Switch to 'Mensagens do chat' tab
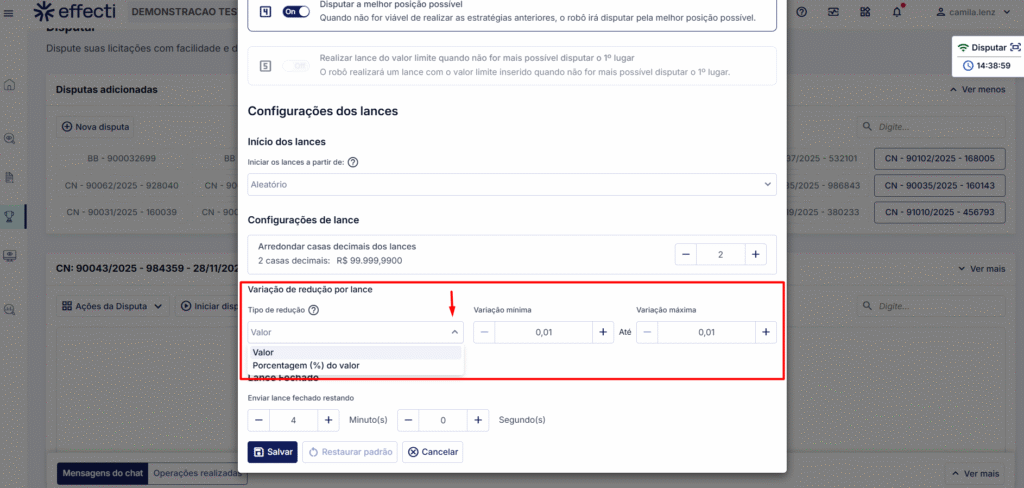 tap(102, 473)
